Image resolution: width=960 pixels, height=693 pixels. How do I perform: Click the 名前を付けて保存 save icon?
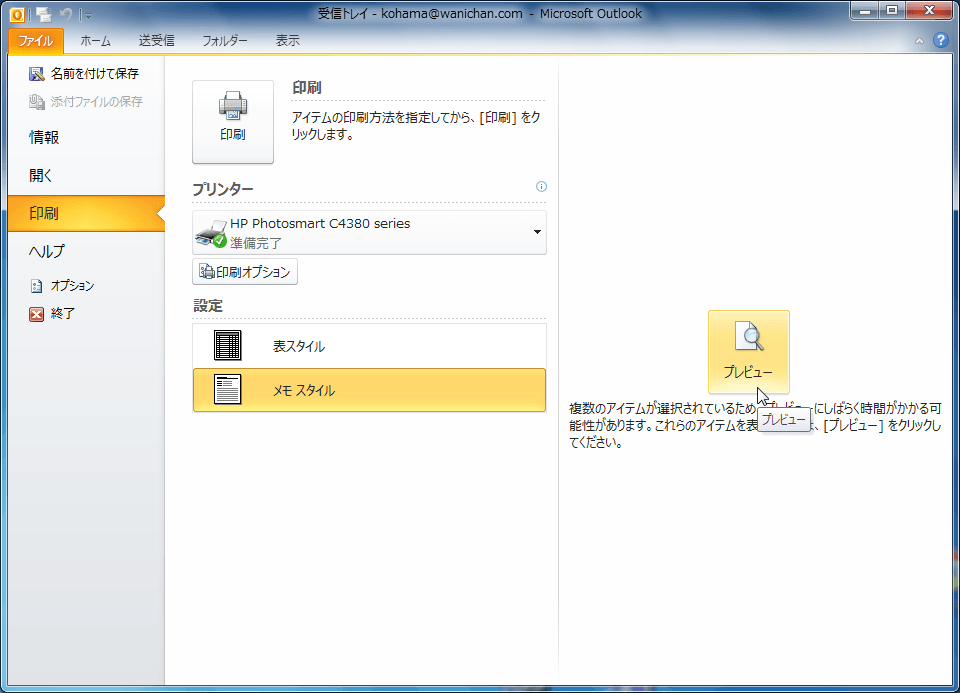(x=37, y=74)
